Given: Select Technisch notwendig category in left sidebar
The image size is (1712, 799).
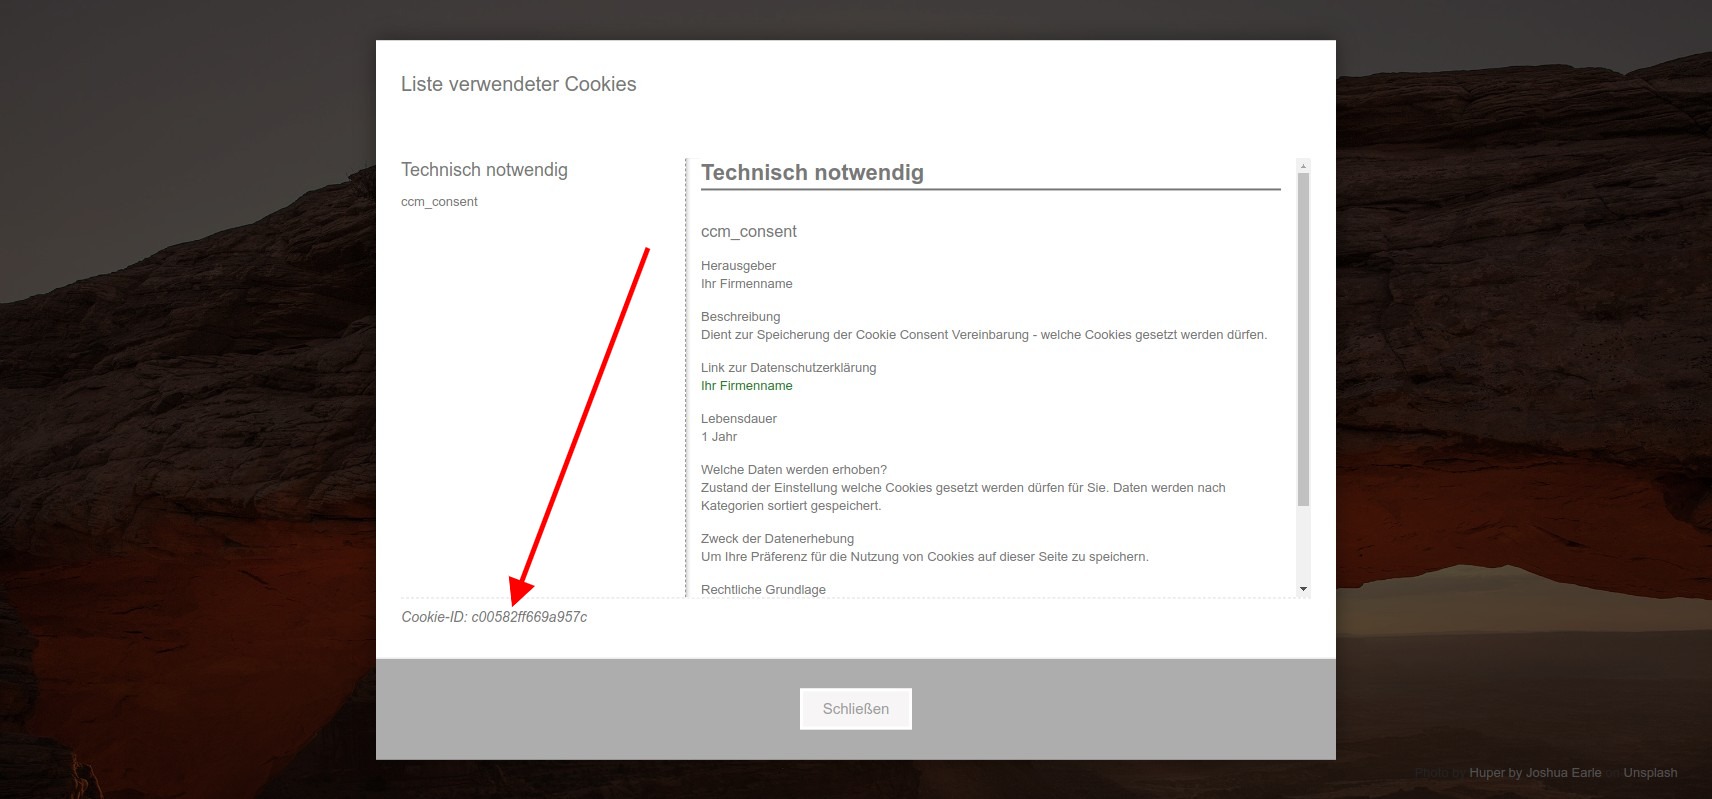Looking at the screenshot, I should coord(484,170).
